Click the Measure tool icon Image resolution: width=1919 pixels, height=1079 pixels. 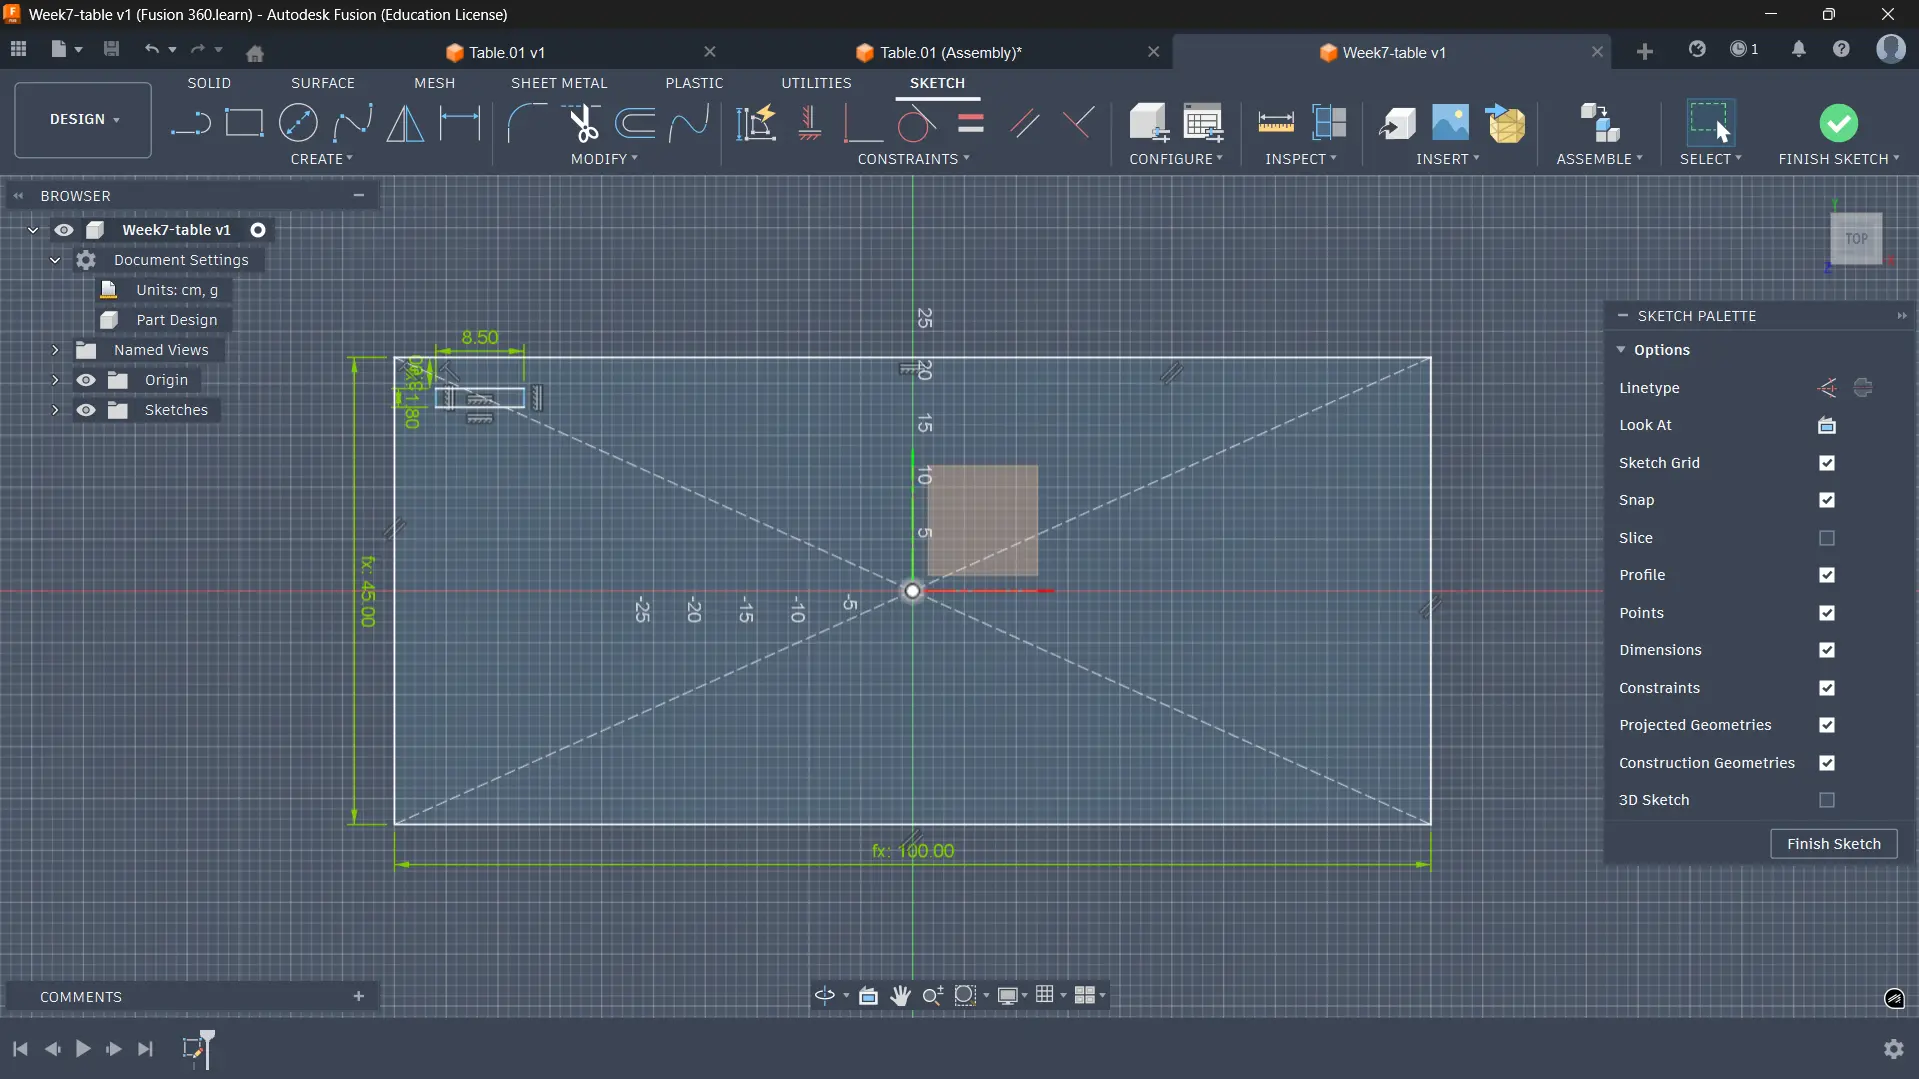pyautogui.click(x=1275, y=123)
